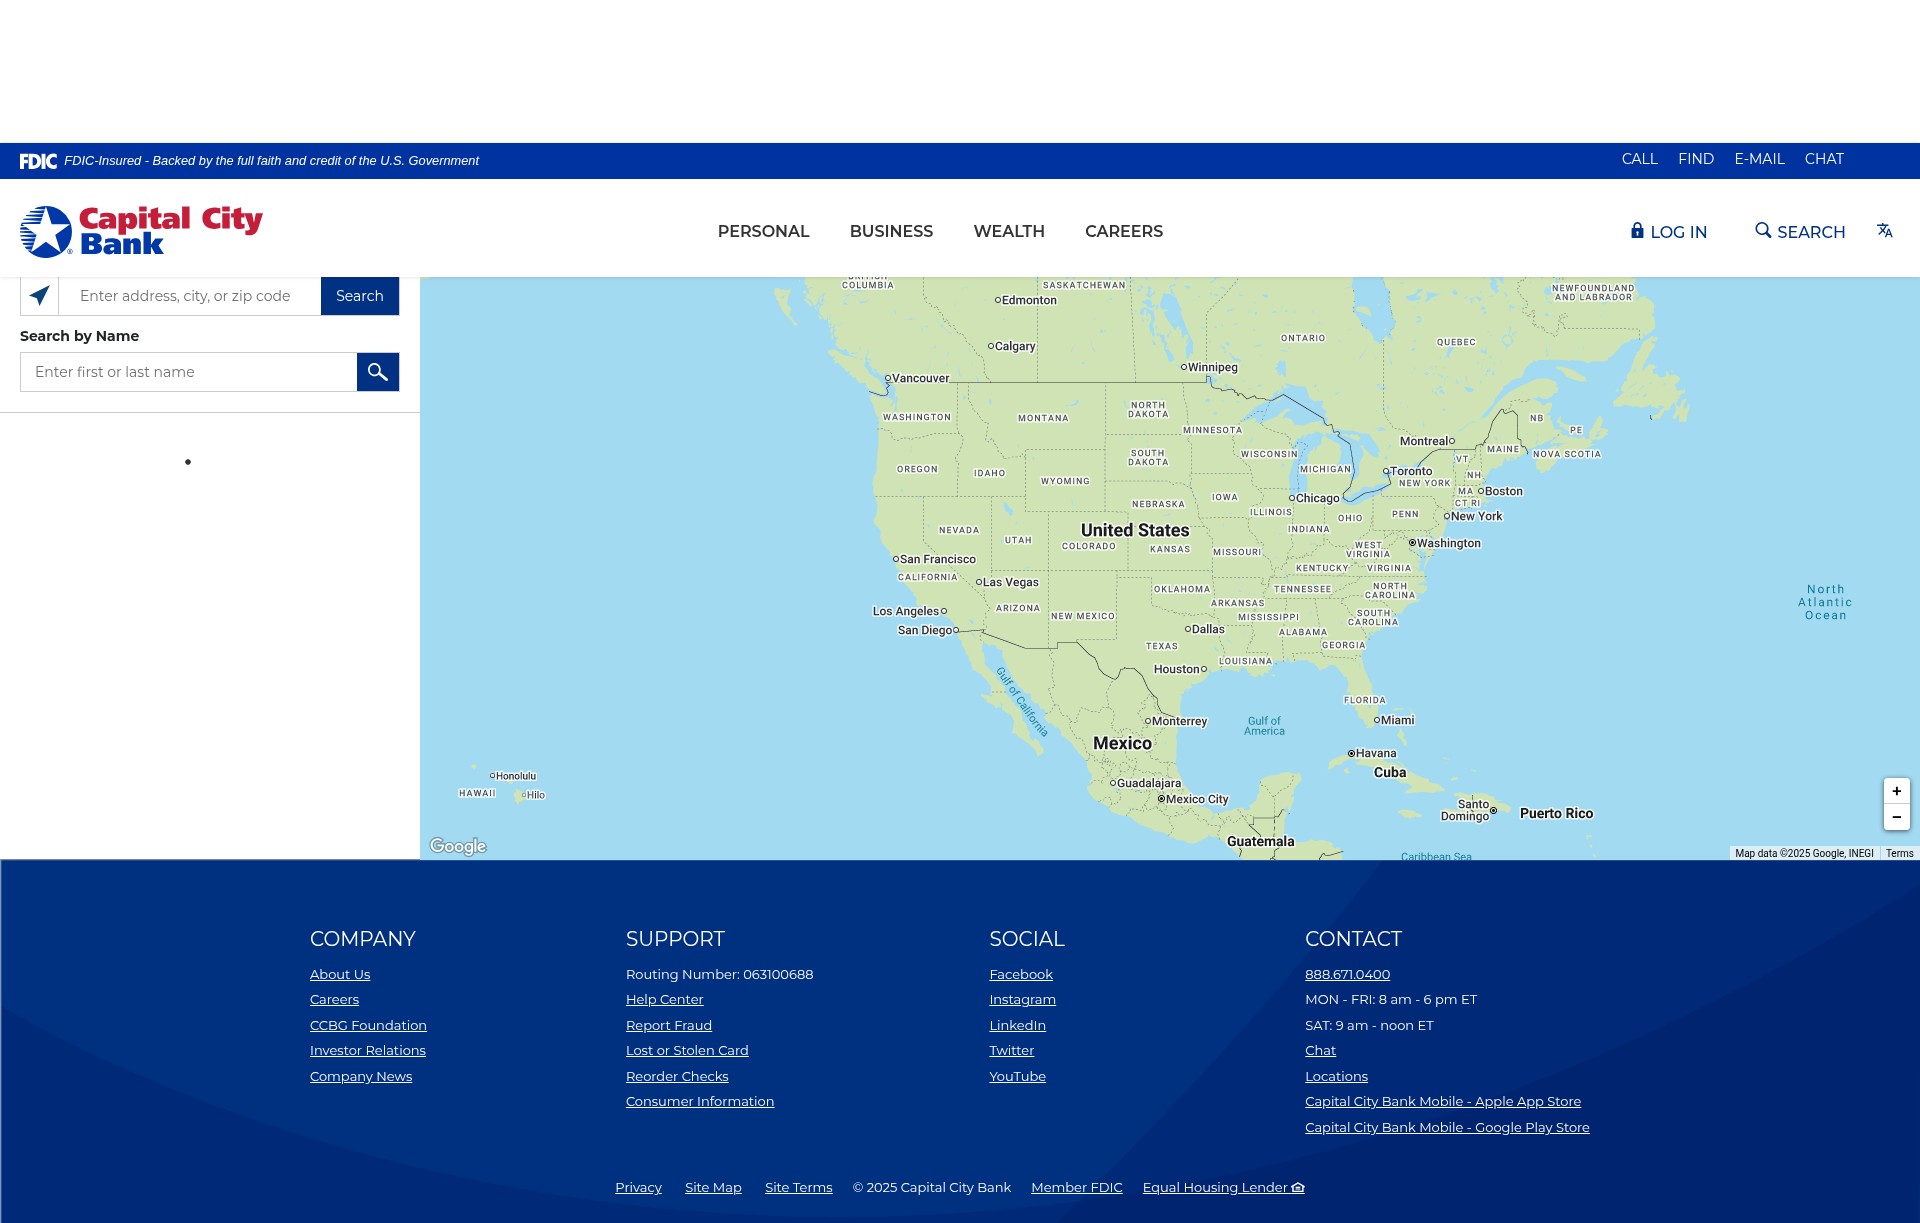
Task: Click Chicago on the map
Action: (x=1314, y=498)
